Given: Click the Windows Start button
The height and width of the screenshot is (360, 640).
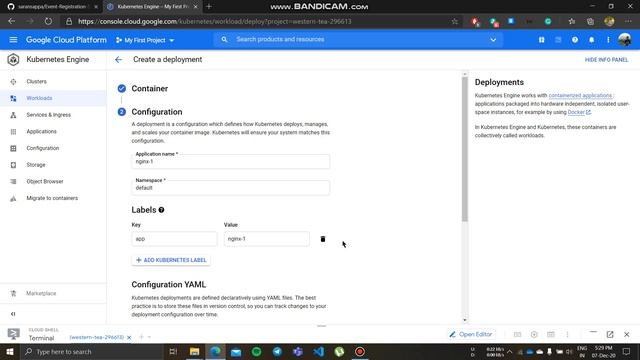Looking at the screenshot, I should (10, 351).
